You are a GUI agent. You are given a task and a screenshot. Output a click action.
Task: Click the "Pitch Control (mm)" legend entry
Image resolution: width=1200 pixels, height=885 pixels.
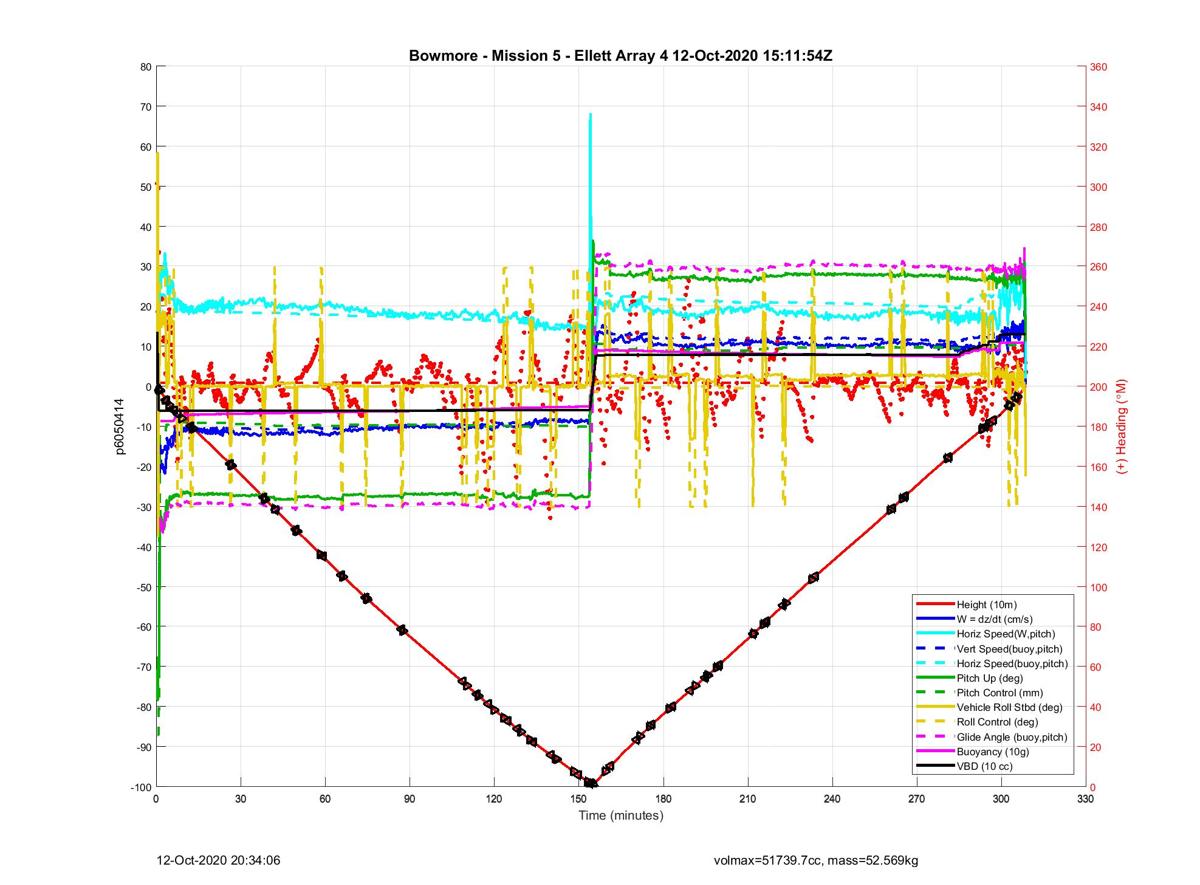[x=993, y=692]
